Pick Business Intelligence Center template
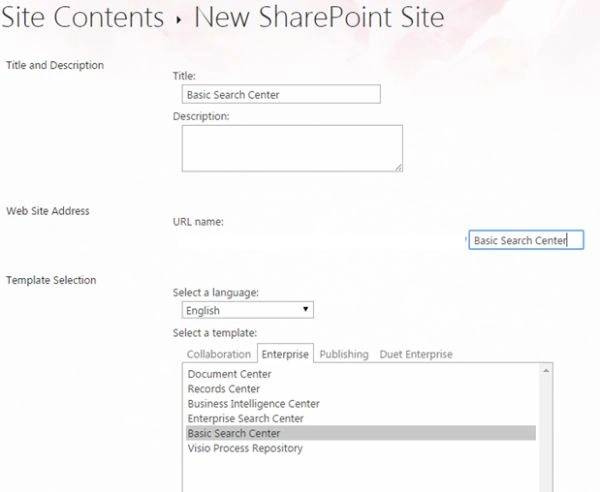Viewport: 600px width, 492px height. click(253, 404)
